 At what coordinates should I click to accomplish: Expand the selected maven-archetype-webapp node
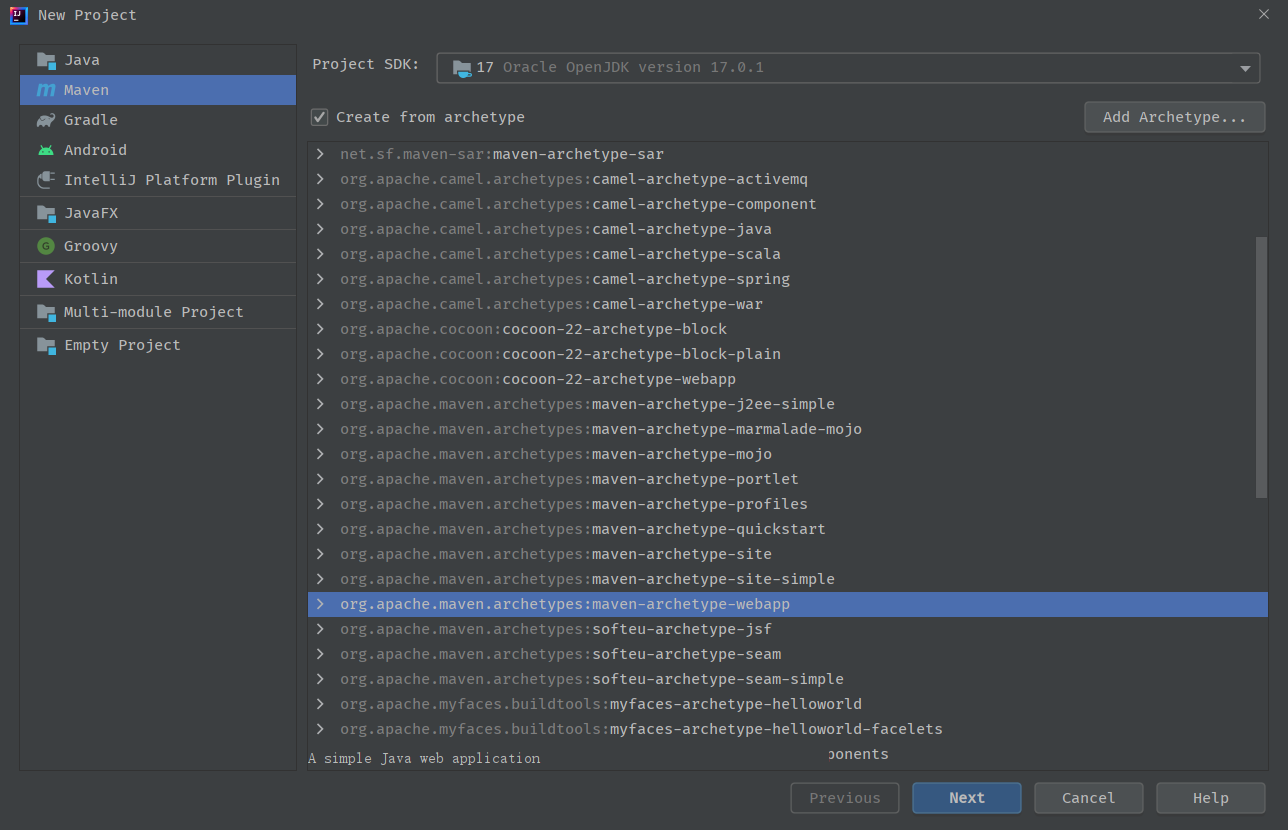point(320,604)
